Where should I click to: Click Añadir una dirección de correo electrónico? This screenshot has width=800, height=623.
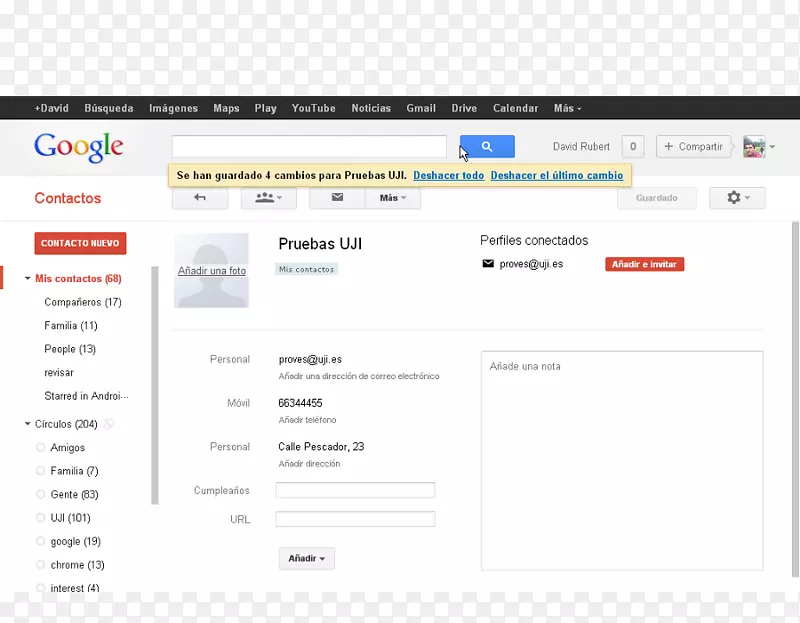click(359, 376)
